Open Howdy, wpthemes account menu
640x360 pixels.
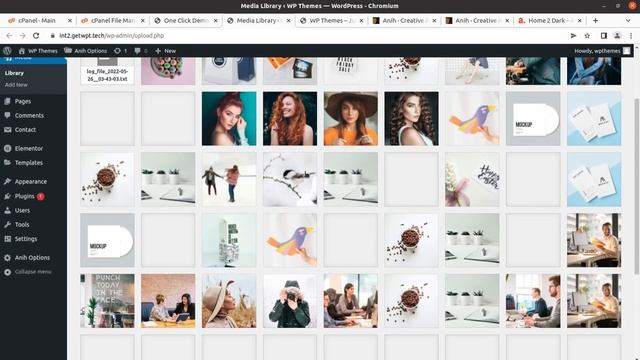click(602, 51)
